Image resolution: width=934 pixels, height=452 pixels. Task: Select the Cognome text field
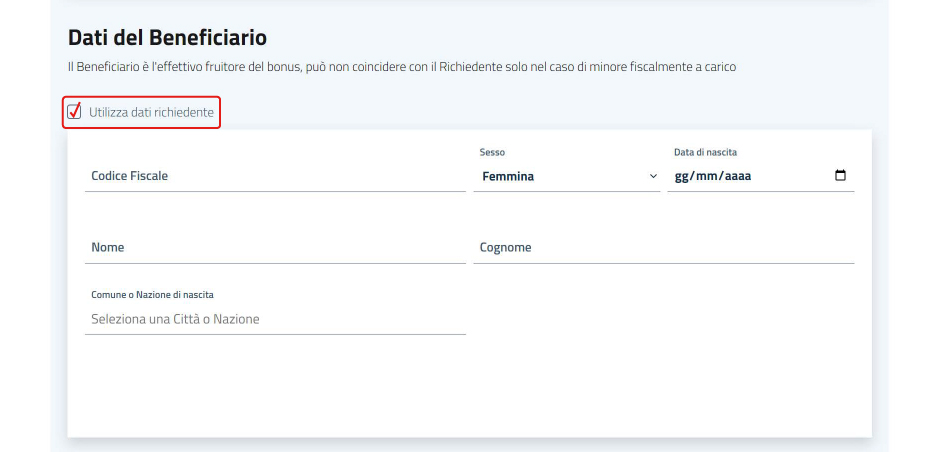(664, 248)
